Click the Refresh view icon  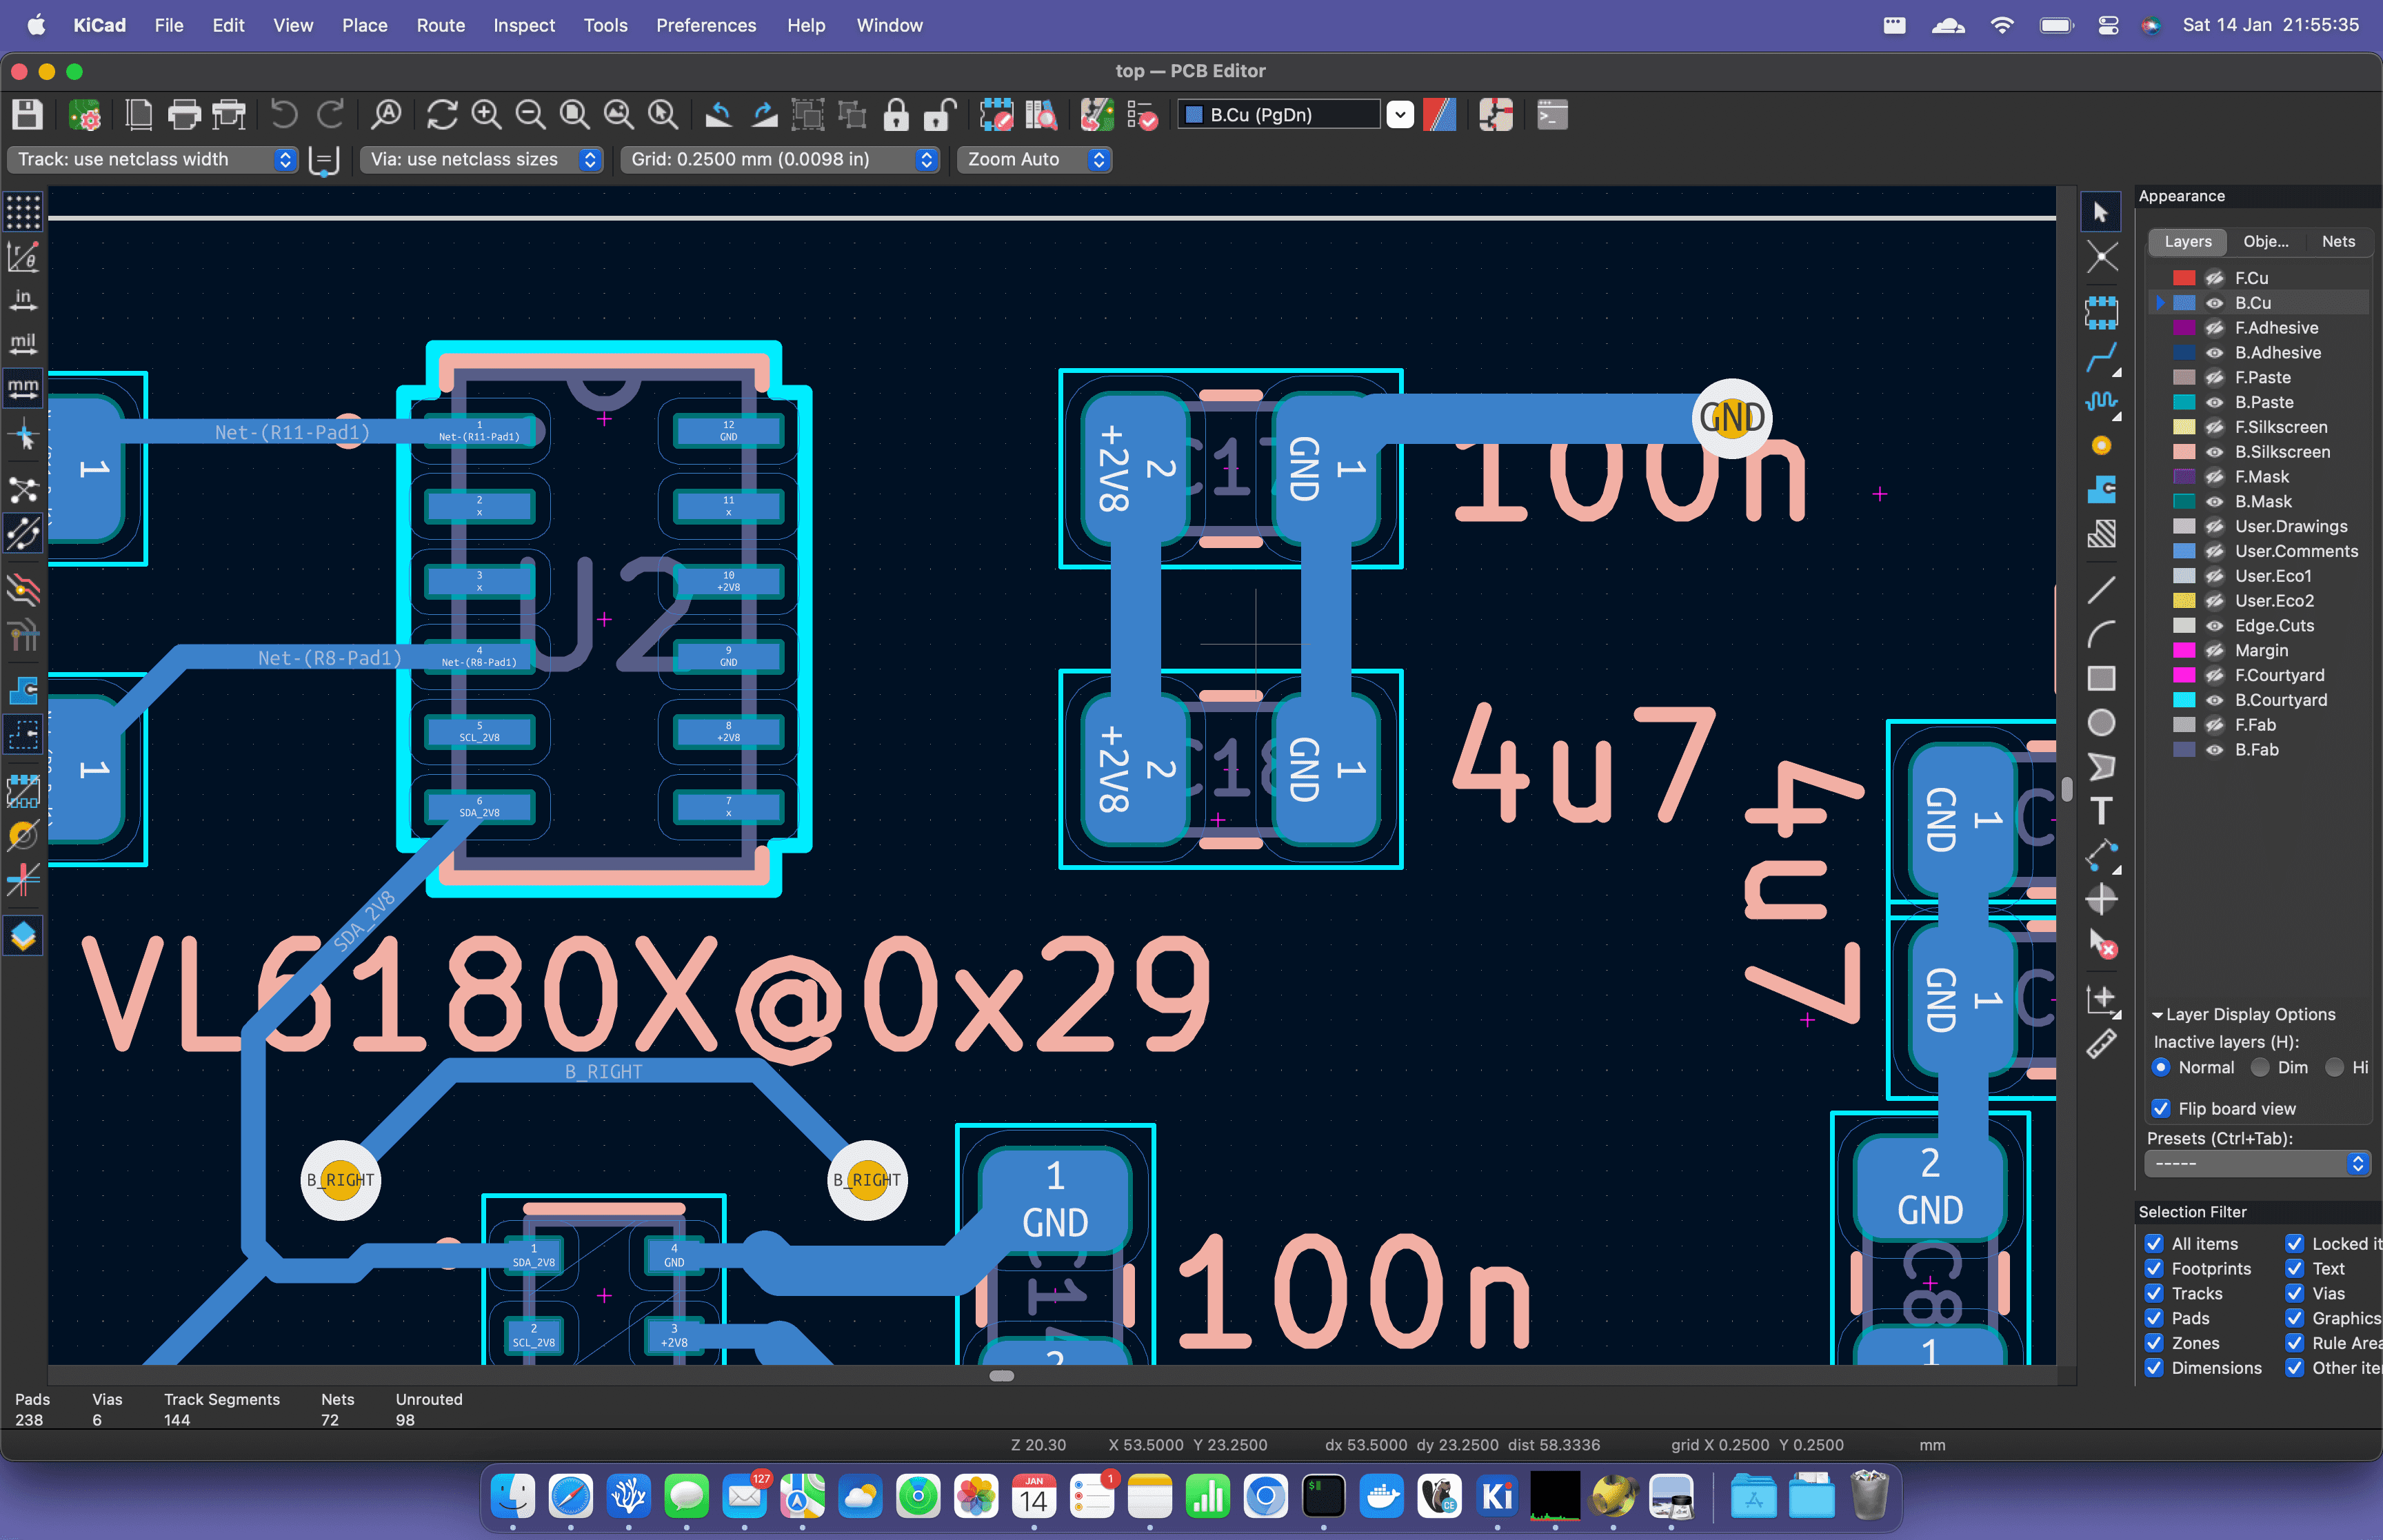442,115
